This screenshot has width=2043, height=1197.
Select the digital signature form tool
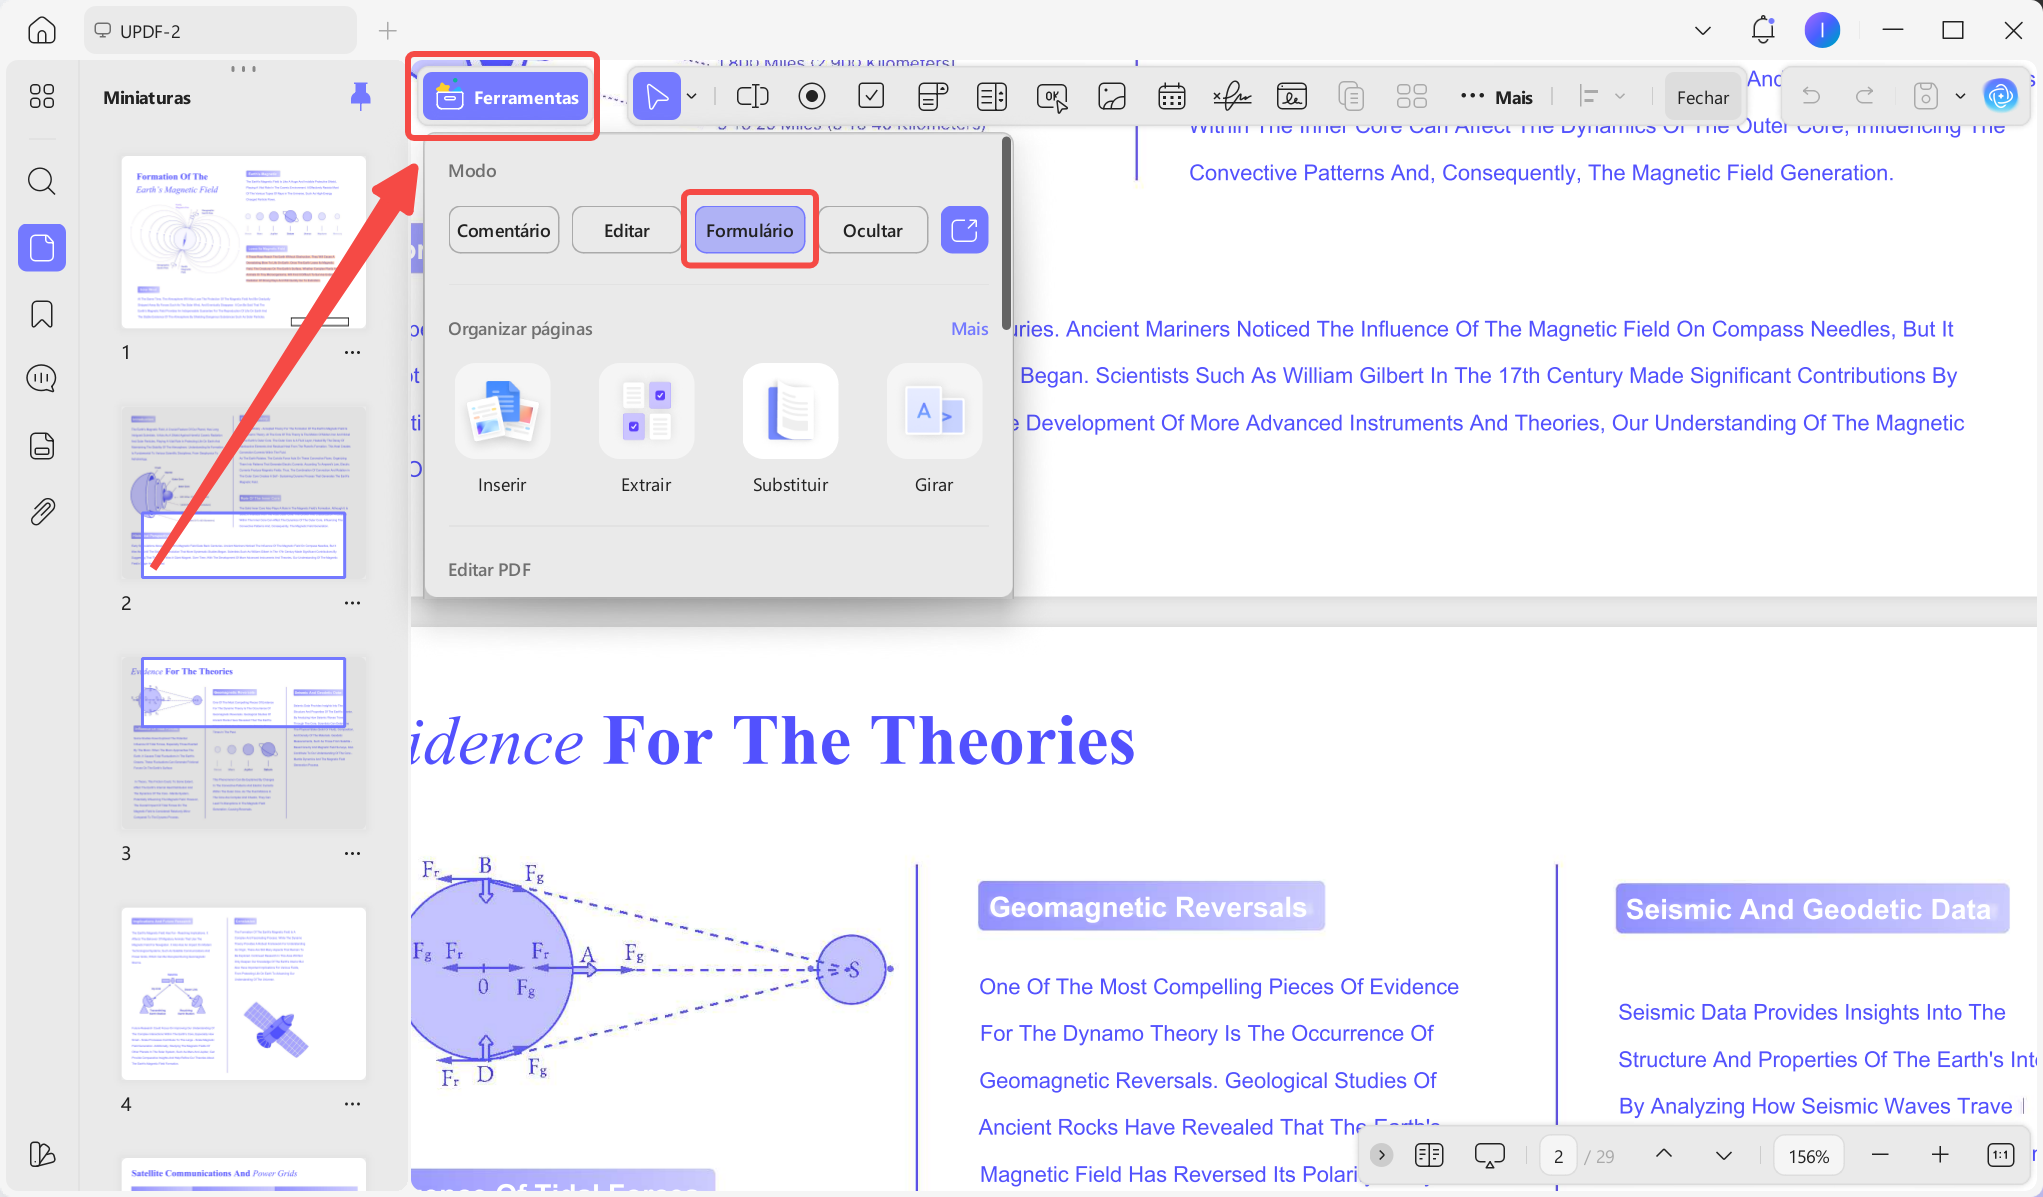tap(1292, 96)
